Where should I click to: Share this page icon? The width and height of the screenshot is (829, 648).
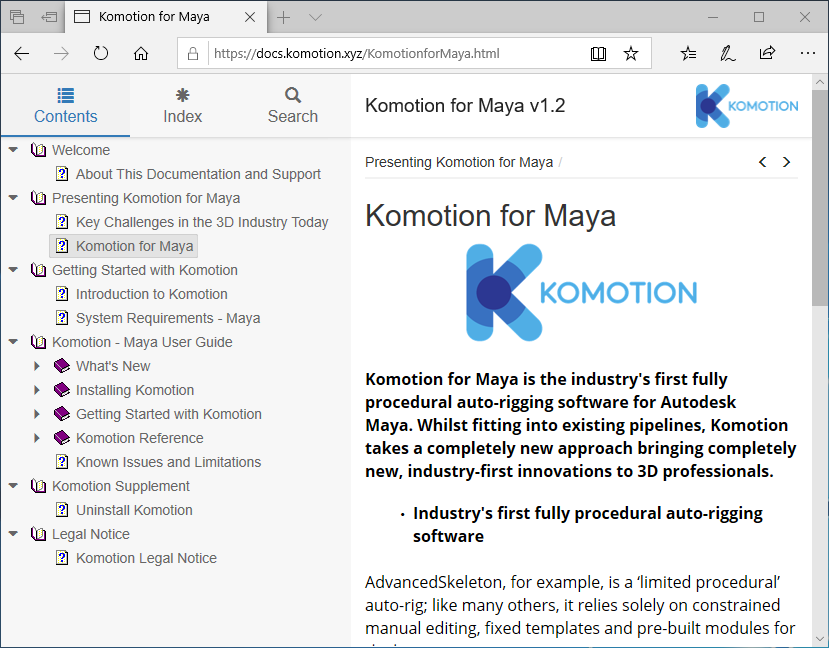[767, 53]
